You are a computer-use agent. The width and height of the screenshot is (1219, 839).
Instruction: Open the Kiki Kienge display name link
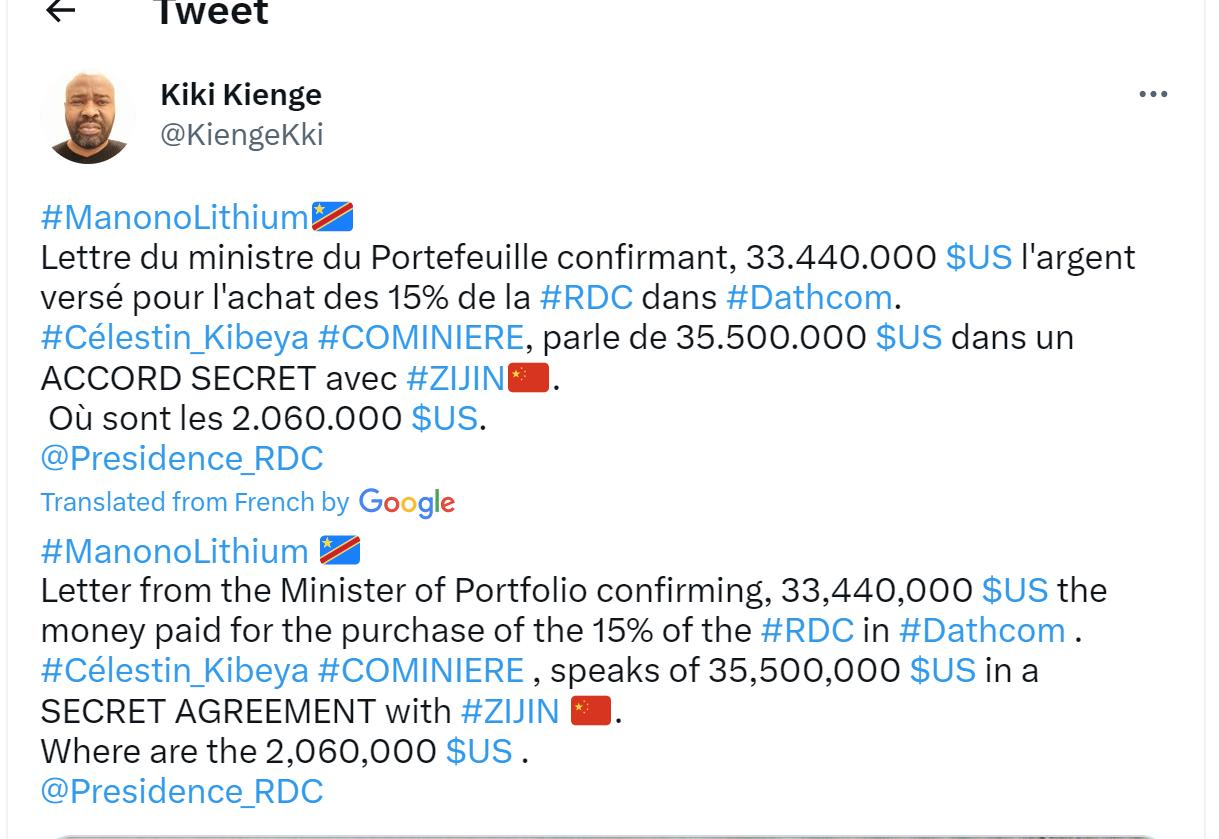click(x=241, y=95)
